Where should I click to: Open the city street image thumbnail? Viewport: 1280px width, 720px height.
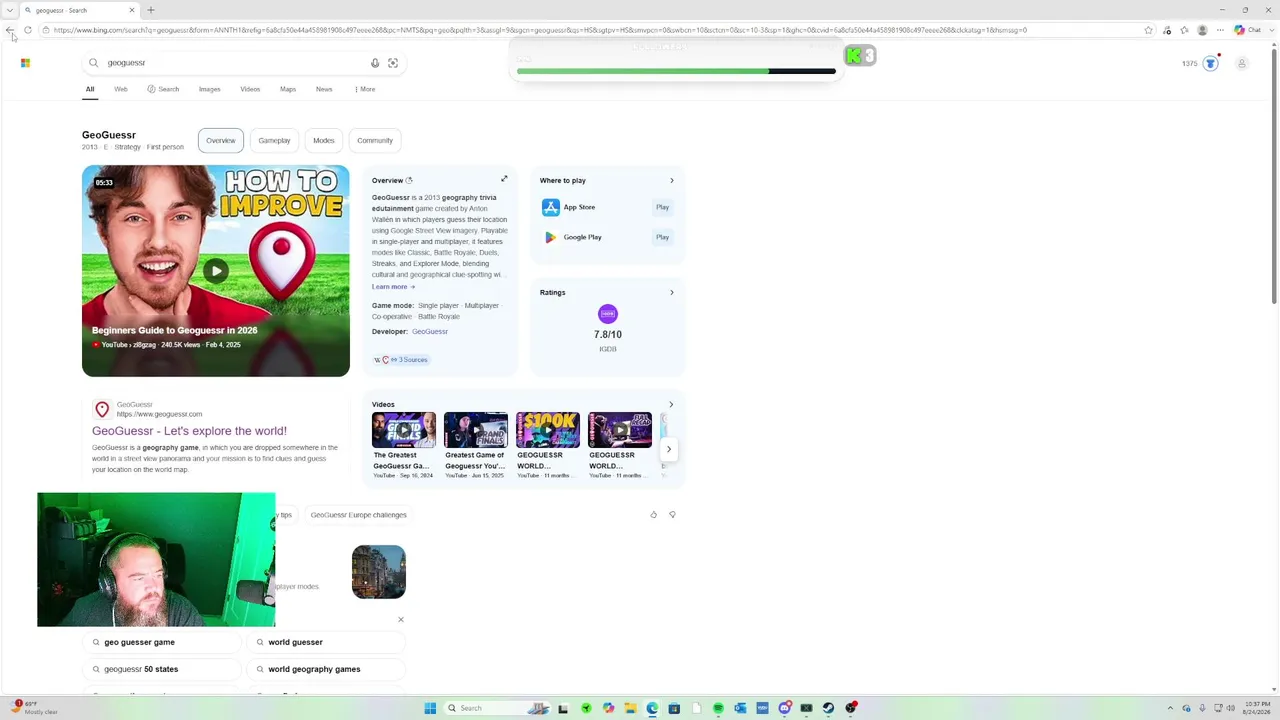[379, 572]
